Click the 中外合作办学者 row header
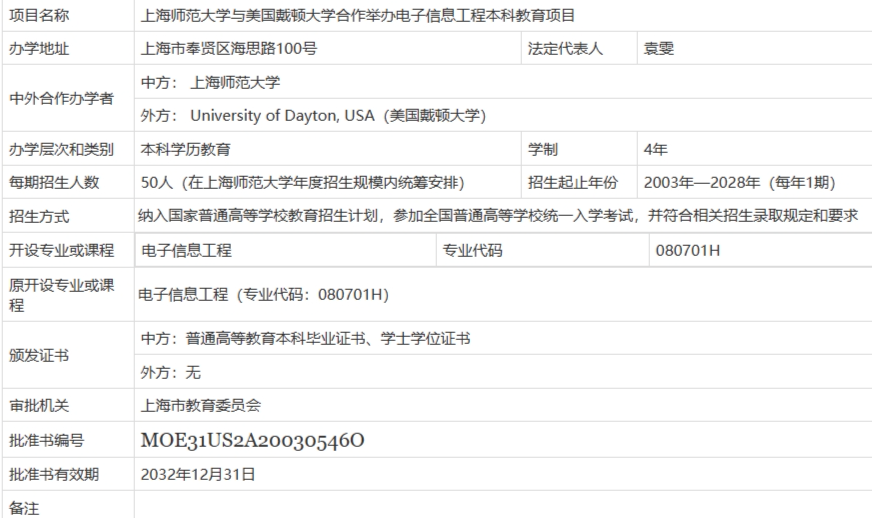Viewport: 872px width, 518px height. pyautogui.click(x=62, y=99)
